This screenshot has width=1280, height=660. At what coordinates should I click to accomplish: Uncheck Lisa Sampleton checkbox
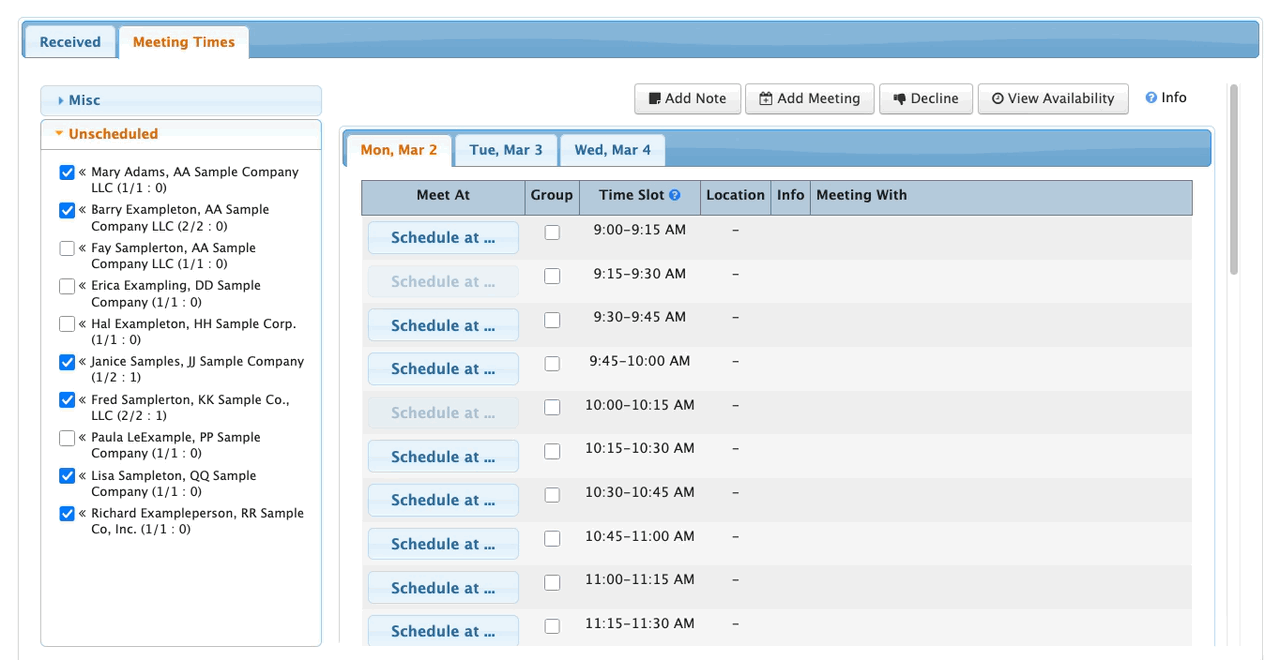[67, 477]
